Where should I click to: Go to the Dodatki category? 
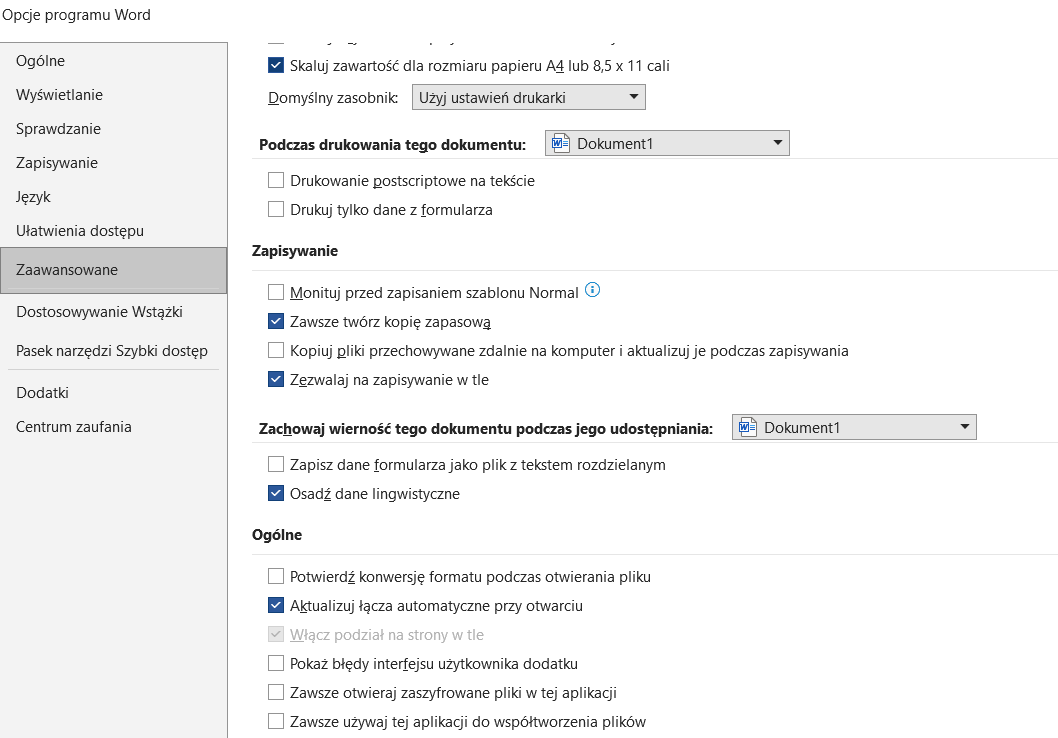coord(113,393)
